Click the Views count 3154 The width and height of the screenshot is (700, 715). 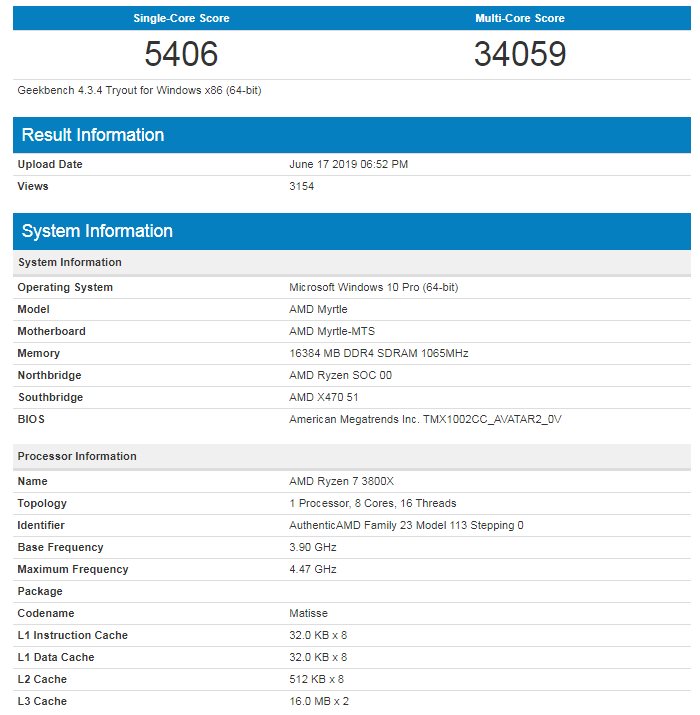[301, 186]
